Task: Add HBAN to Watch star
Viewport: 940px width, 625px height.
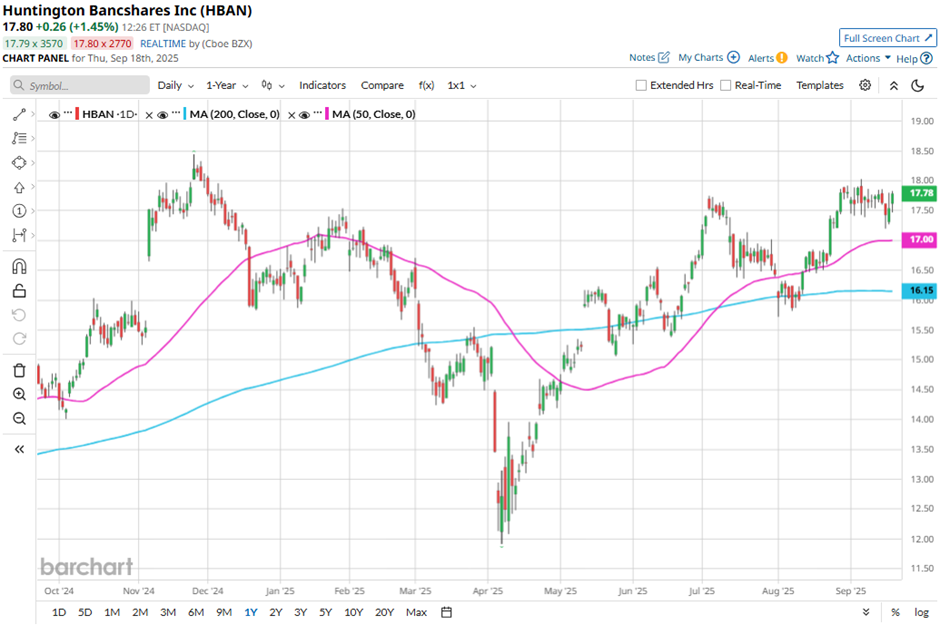Action: point(832,58)
